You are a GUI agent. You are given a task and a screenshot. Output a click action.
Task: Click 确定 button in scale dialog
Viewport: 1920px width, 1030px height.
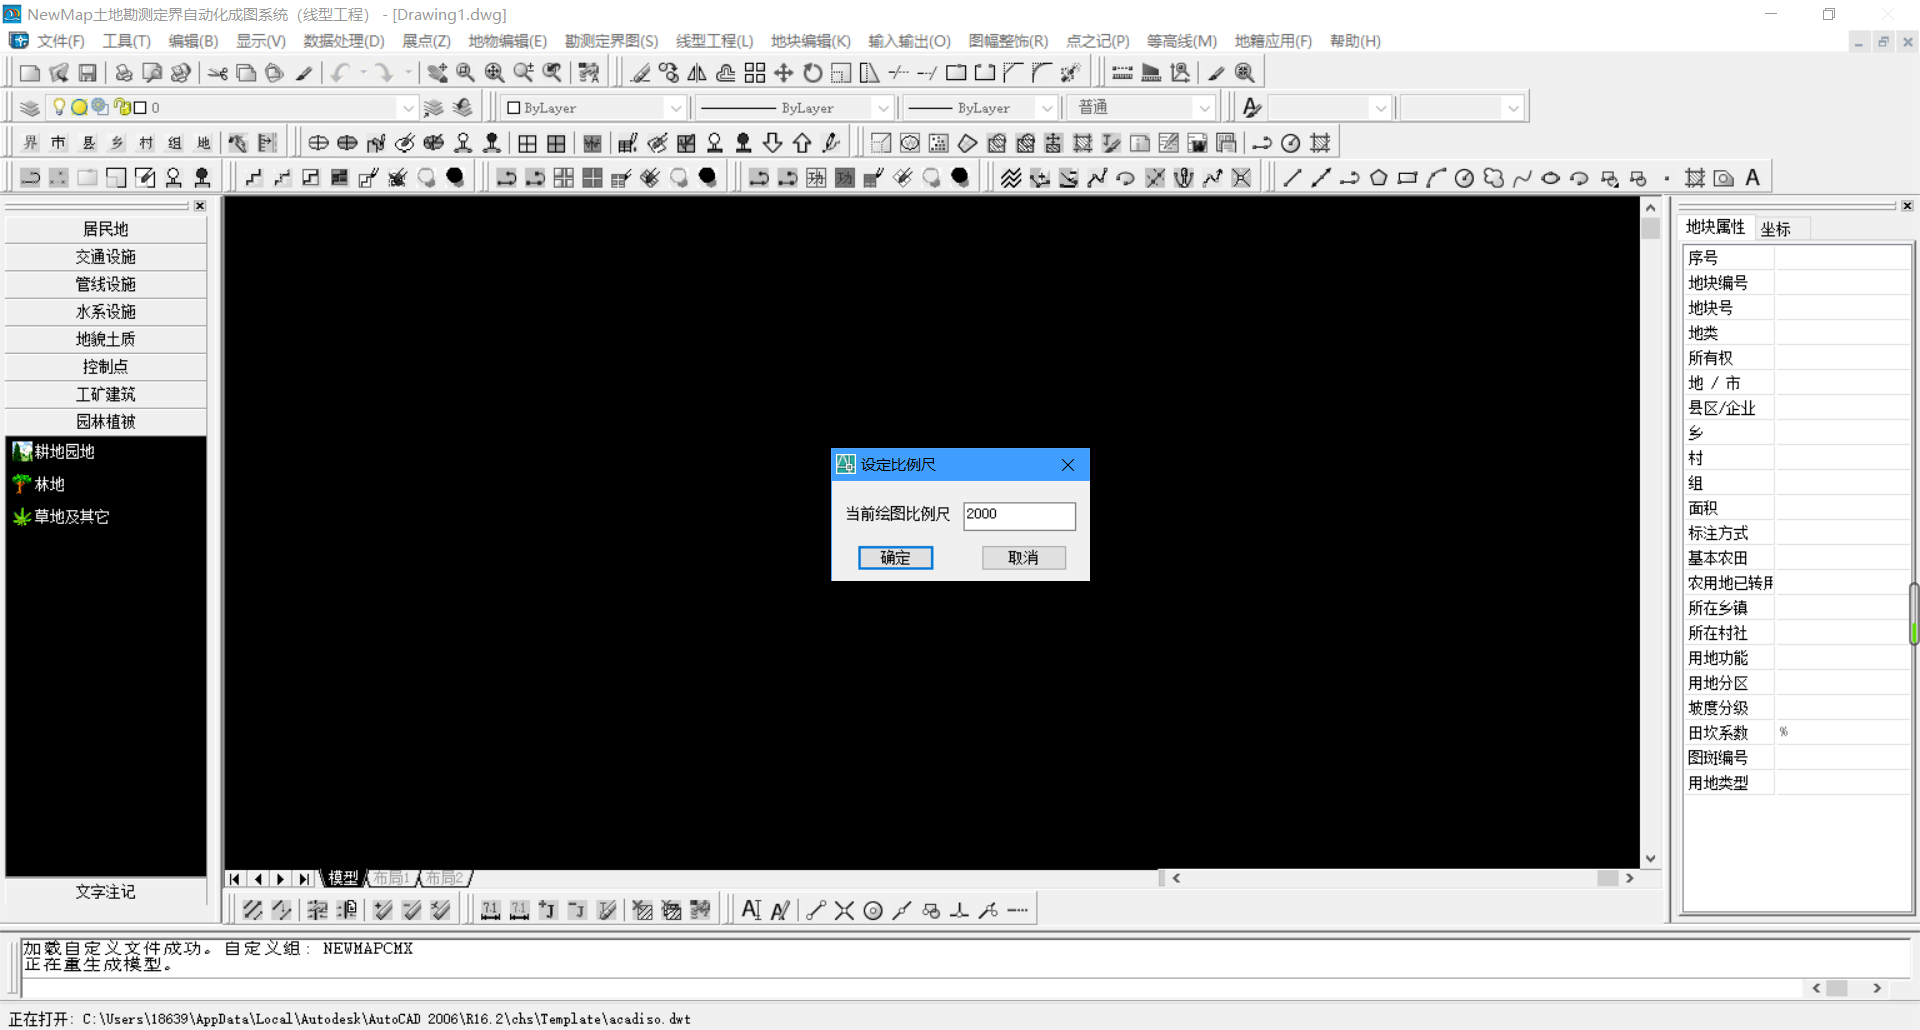[895, 558]
